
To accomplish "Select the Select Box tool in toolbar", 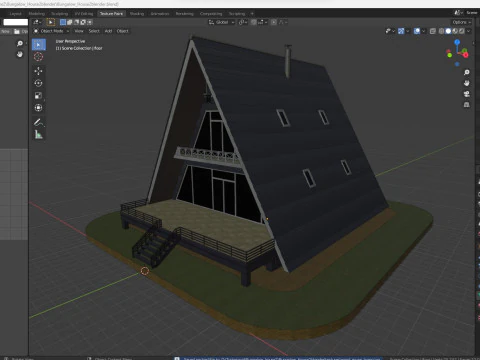I will (39, 44).
